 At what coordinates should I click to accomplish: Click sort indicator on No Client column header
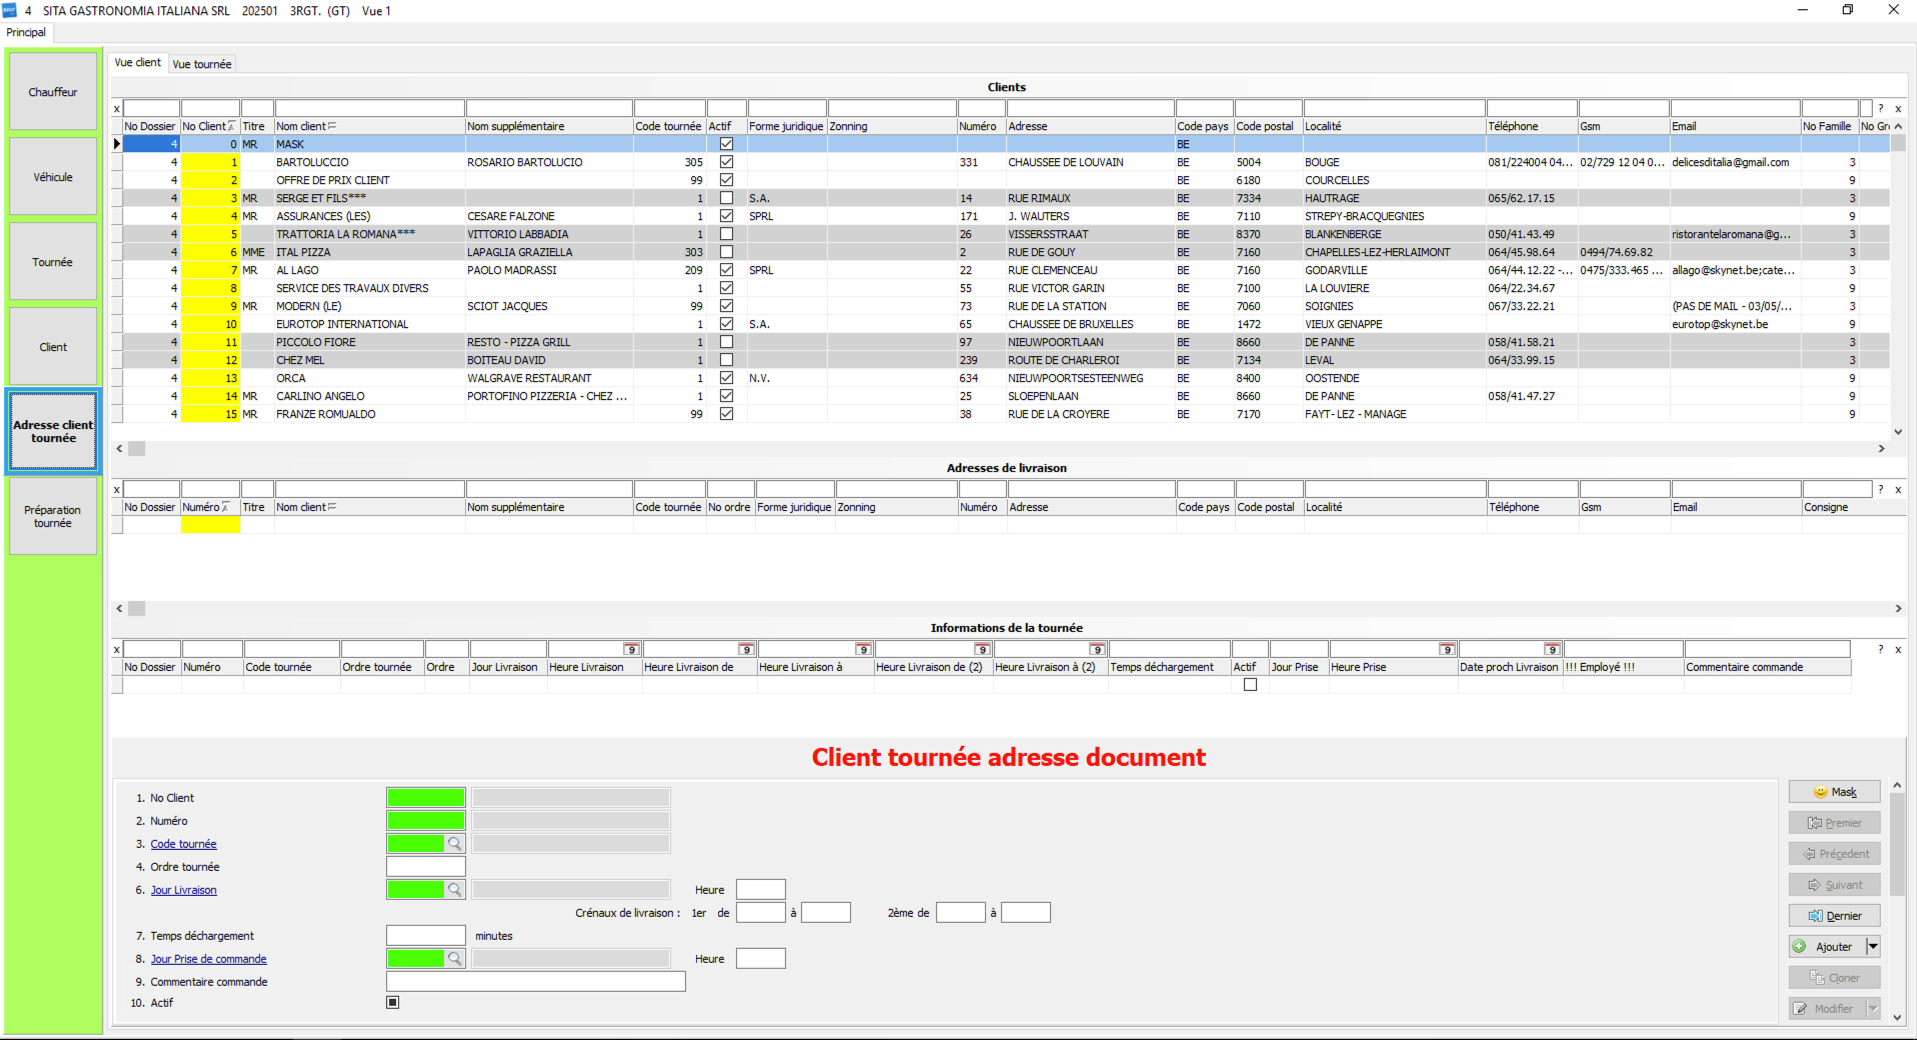pyautogui.click(x=232, y=127)
